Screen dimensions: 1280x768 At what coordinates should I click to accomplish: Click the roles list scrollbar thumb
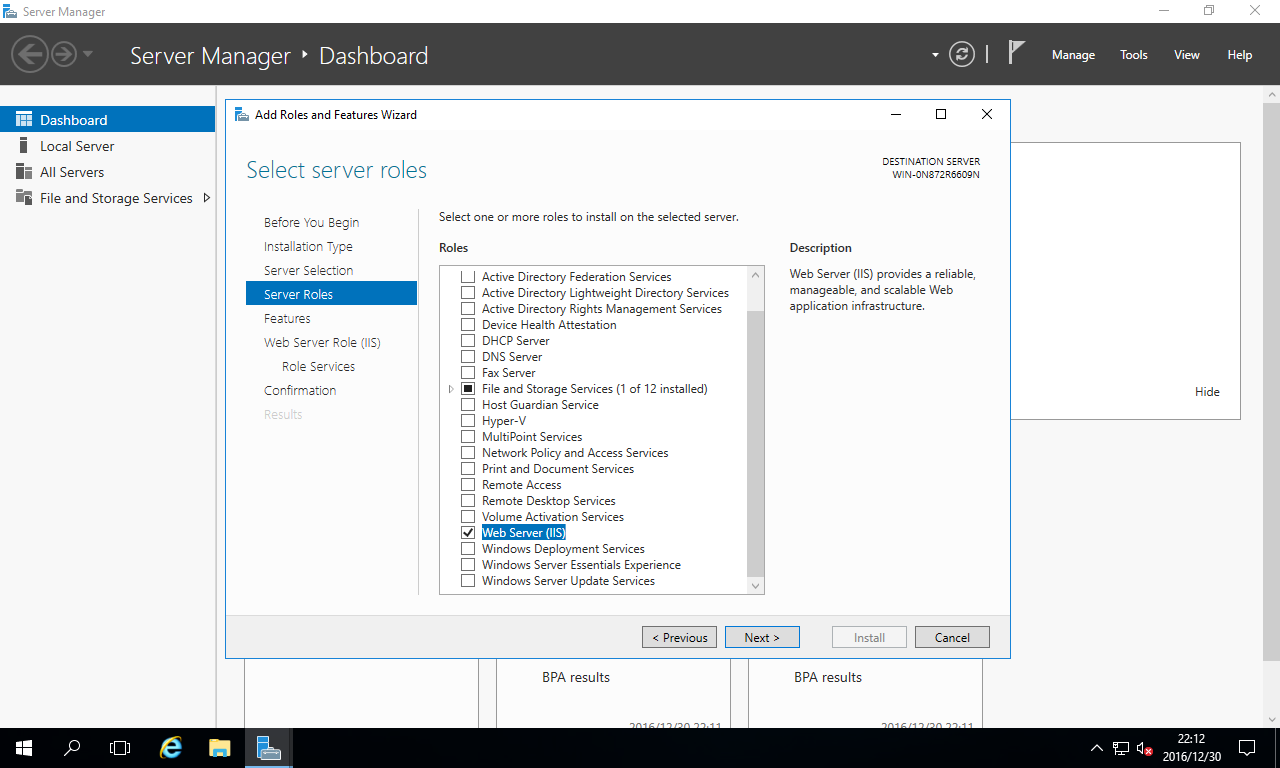(755, 443)
